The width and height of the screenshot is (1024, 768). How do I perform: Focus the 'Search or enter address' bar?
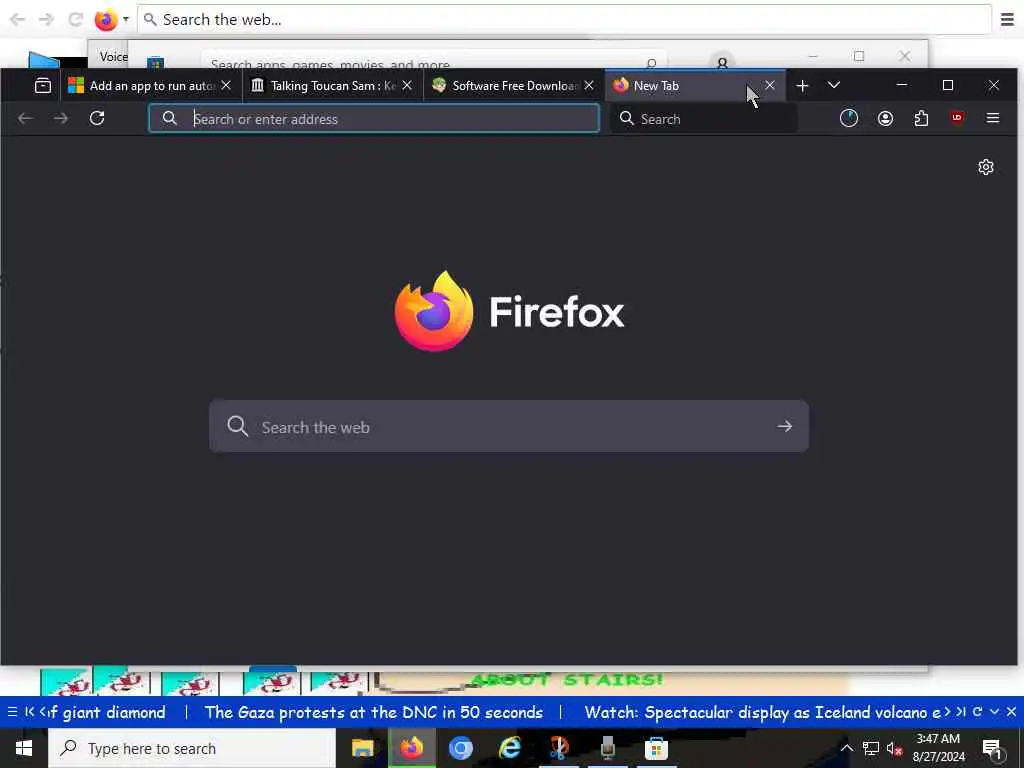coord(374,118)
